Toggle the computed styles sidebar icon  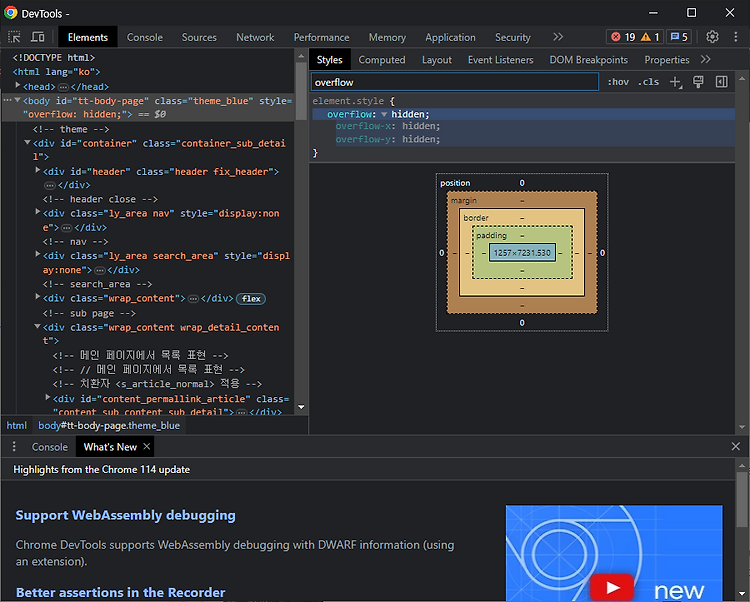pos(722,82)
